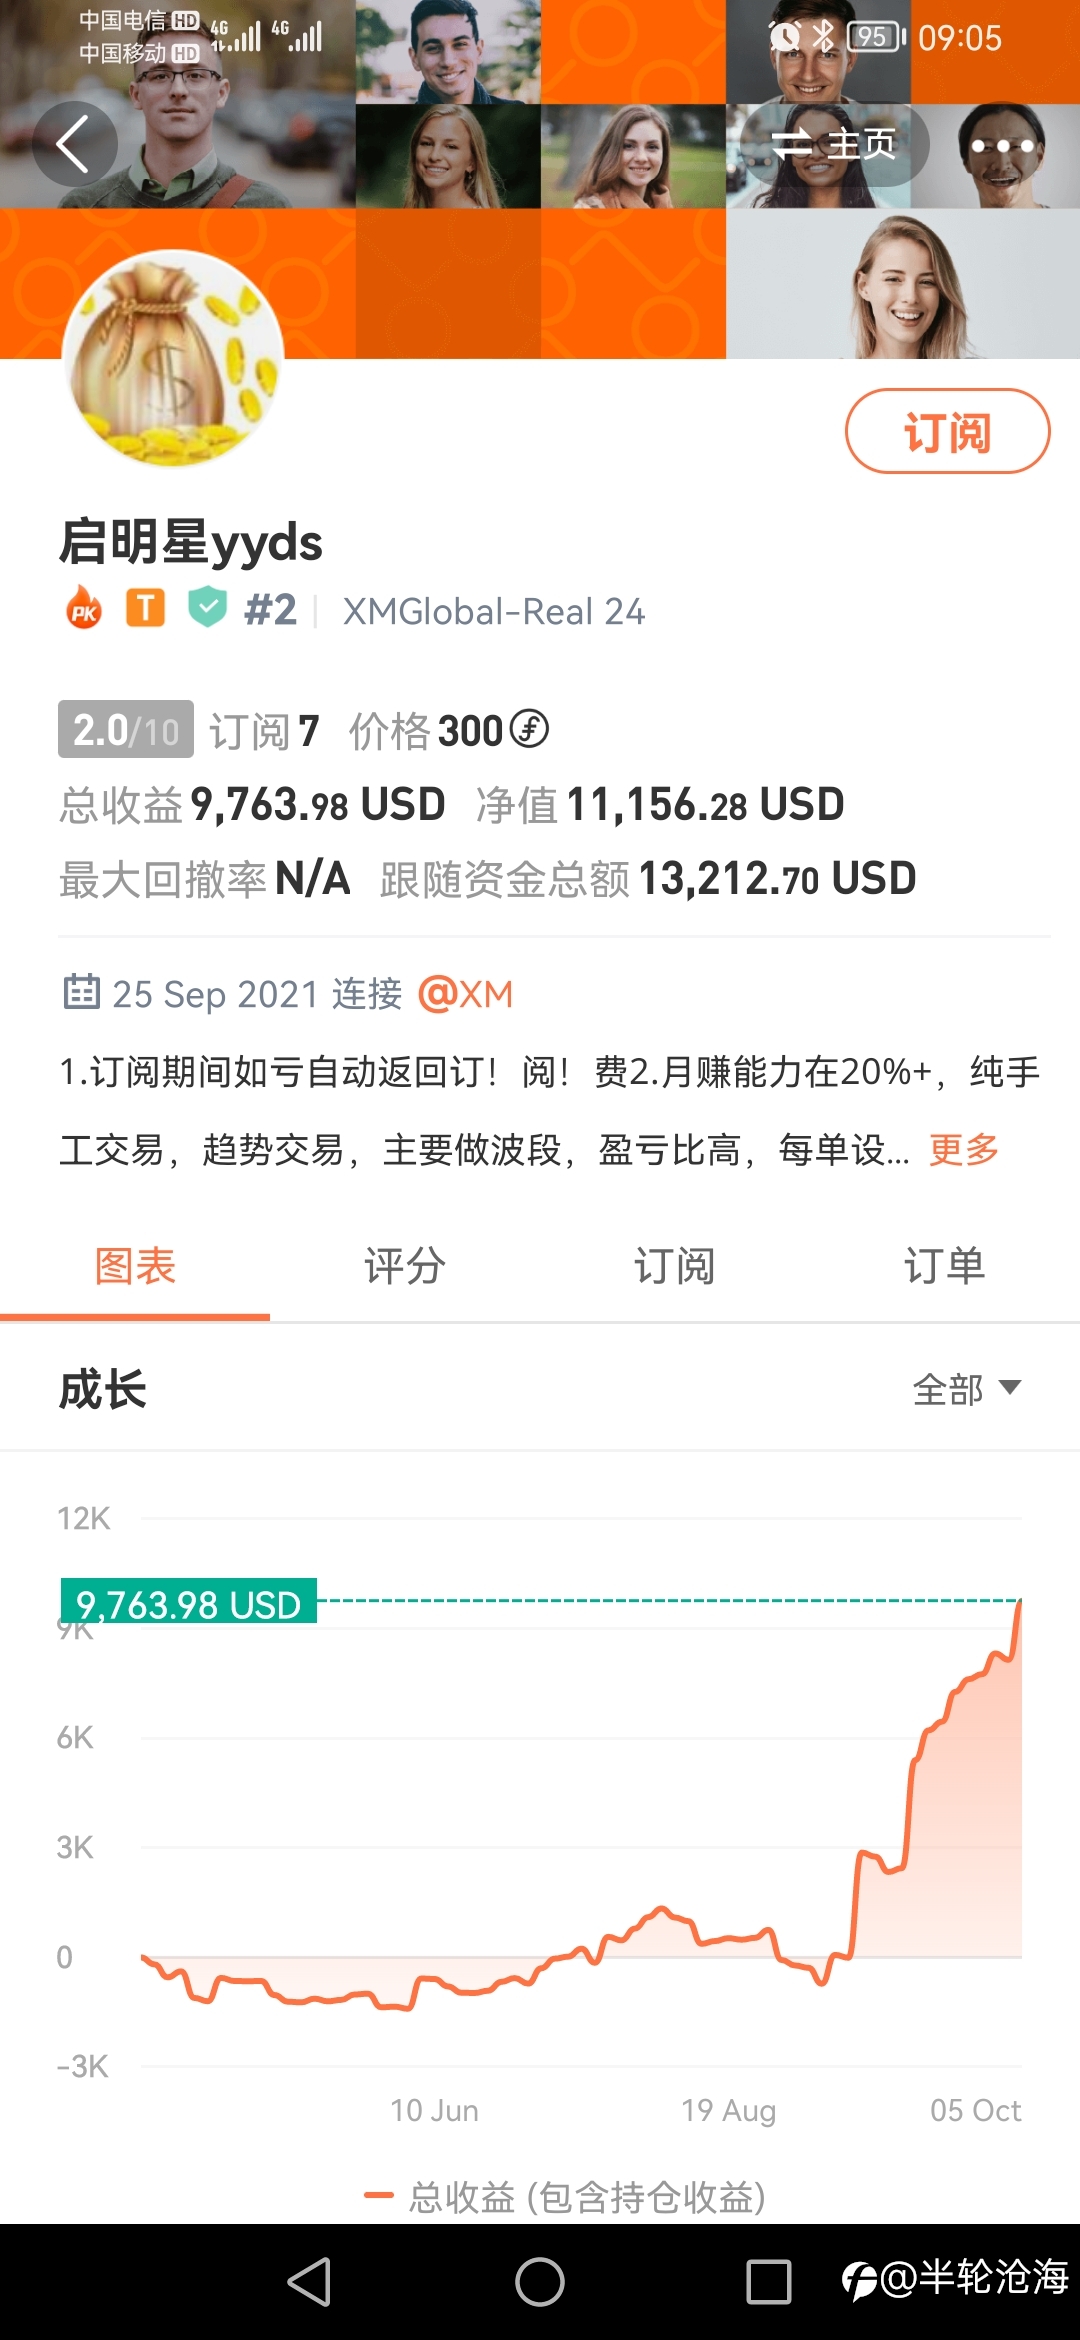Tap the PK flame badge icon
The image size is (1080, 2340).
tap(84, 608)
